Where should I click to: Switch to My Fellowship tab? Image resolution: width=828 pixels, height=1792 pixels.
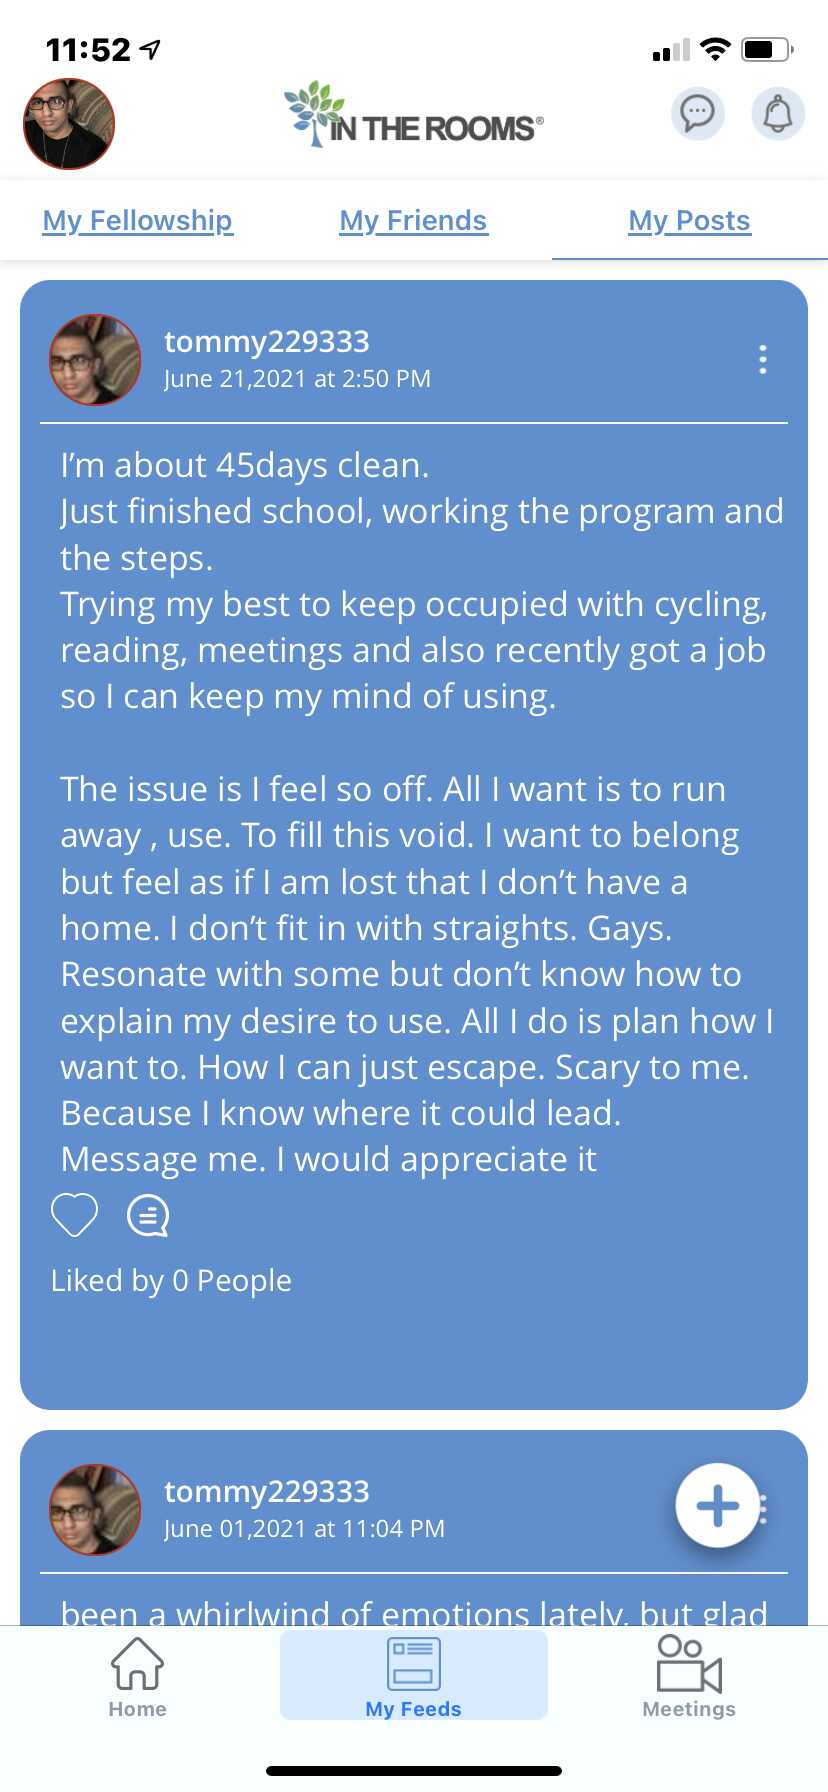pyautogui.click(x=138, y=220)
